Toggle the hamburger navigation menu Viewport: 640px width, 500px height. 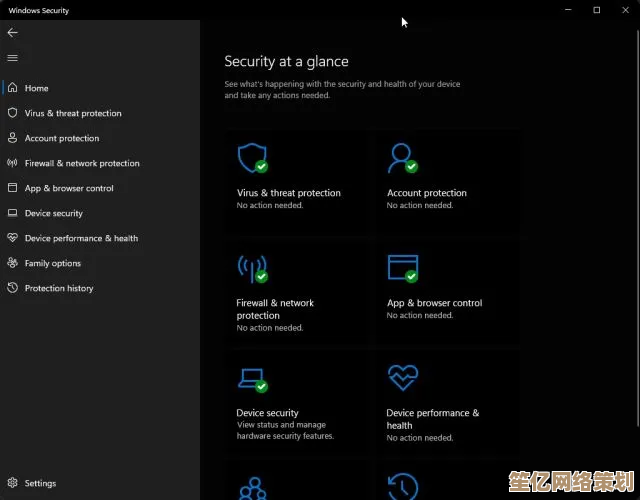(x=13, y=58)
